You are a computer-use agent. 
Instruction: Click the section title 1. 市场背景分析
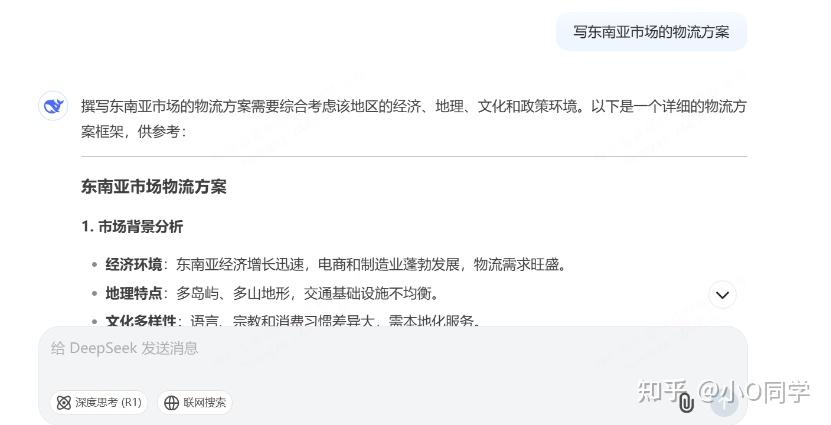(x=132, y=227)
